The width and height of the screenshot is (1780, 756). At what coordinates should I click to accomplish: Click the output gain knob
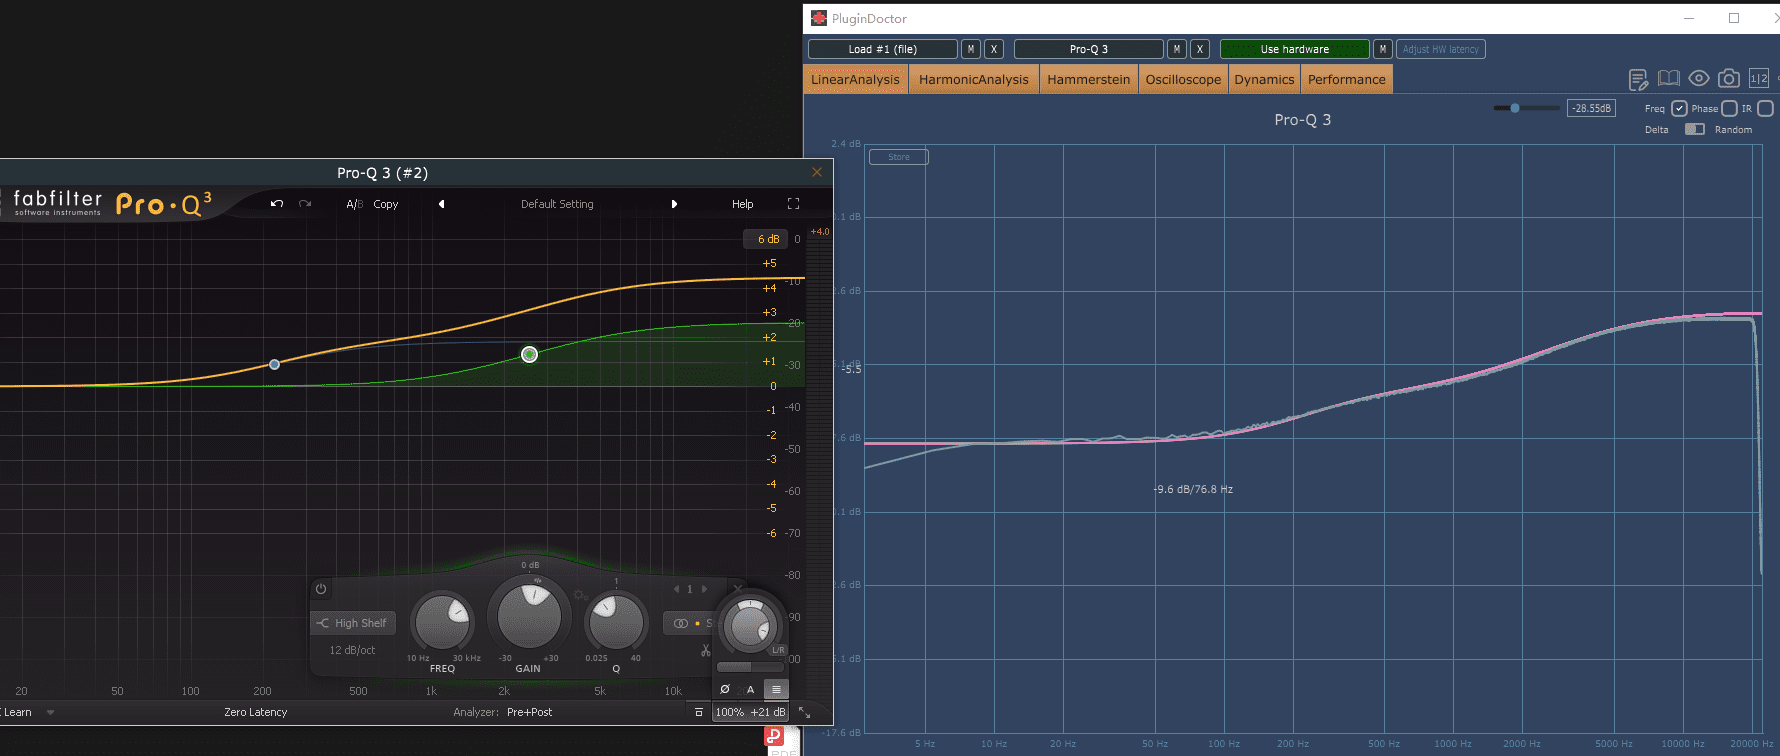(x=749, y=626)
